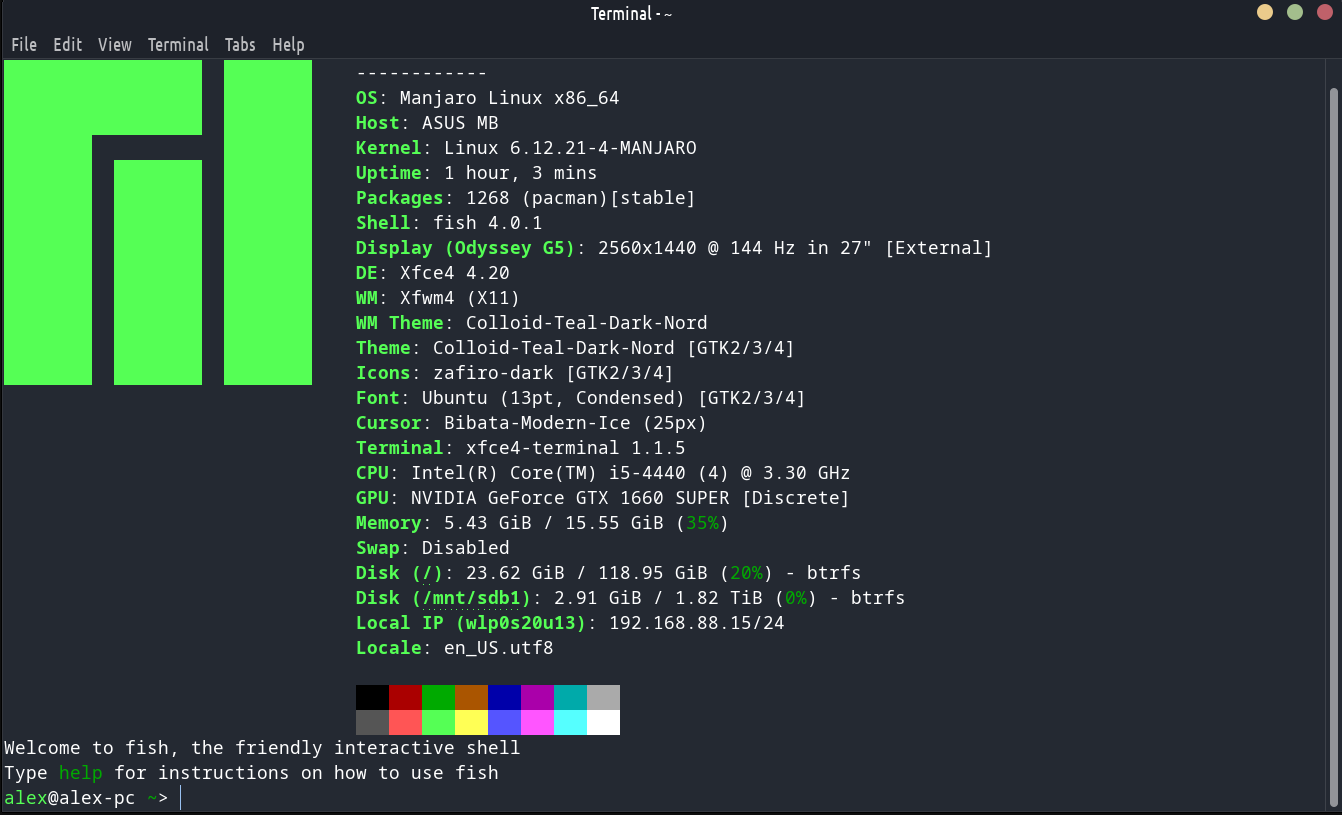1342x815 pixels.
Task: Click the white color block
Action: click(603, 722)
